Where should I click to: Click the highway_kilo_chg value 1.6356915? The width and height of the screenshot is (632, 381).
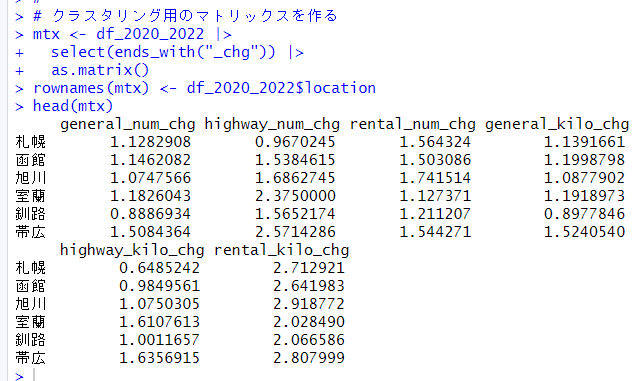click(159, 358)
